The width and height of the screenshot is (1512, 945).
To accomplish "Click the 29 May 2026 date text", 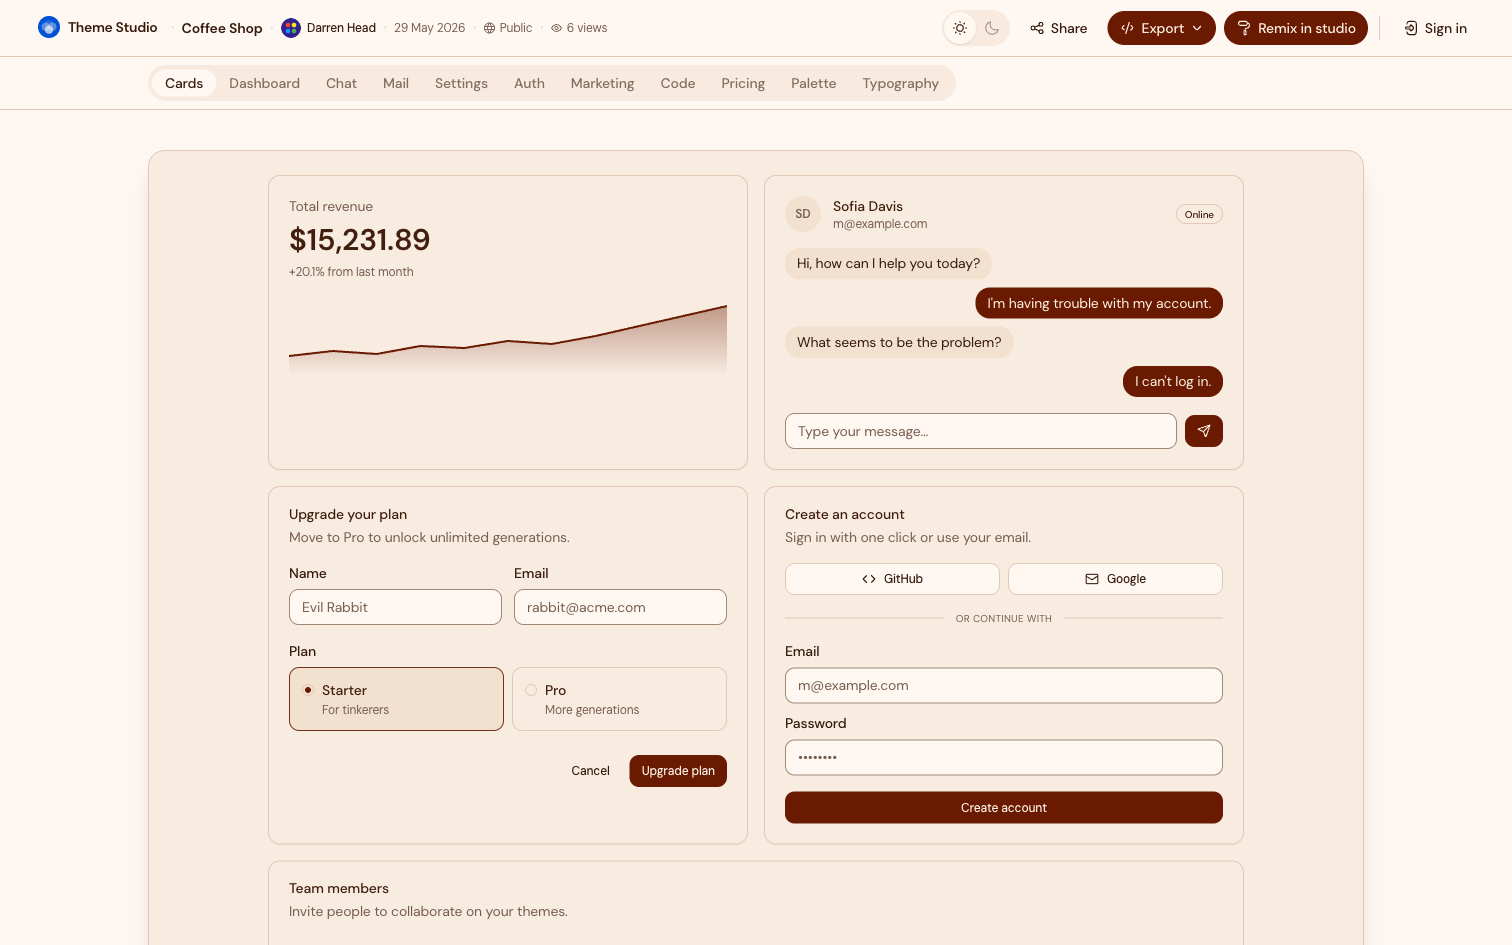I will pos(430,28).
